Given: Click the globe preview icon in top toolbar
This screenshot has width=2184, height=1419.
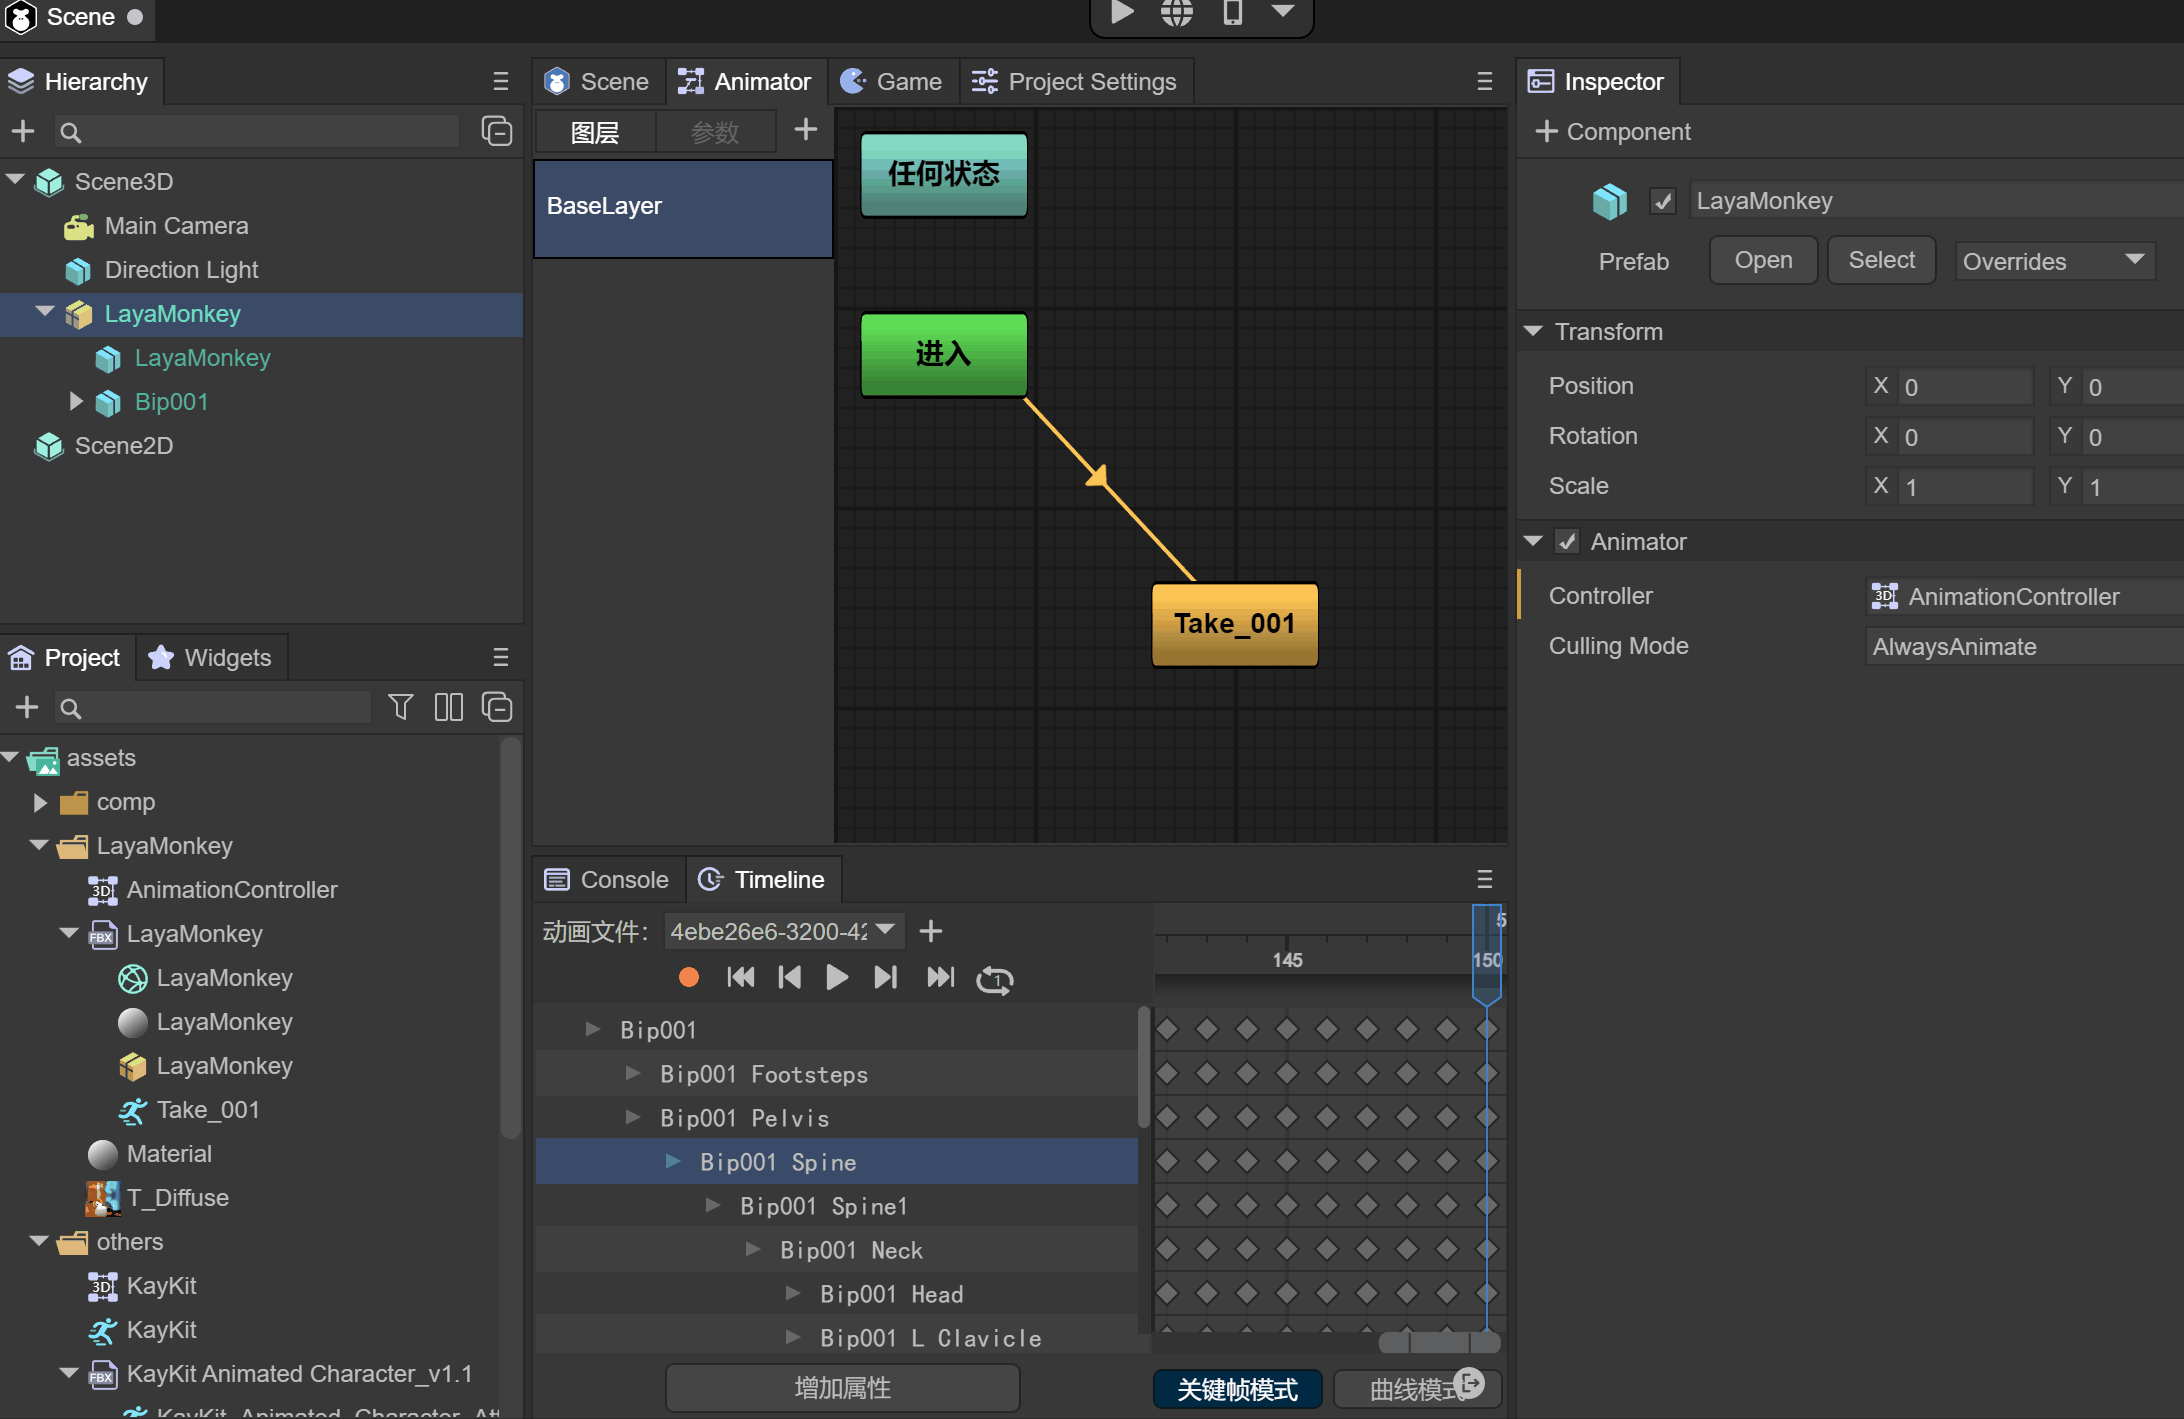Looking at the screenshot, I should coord(1177,13).
